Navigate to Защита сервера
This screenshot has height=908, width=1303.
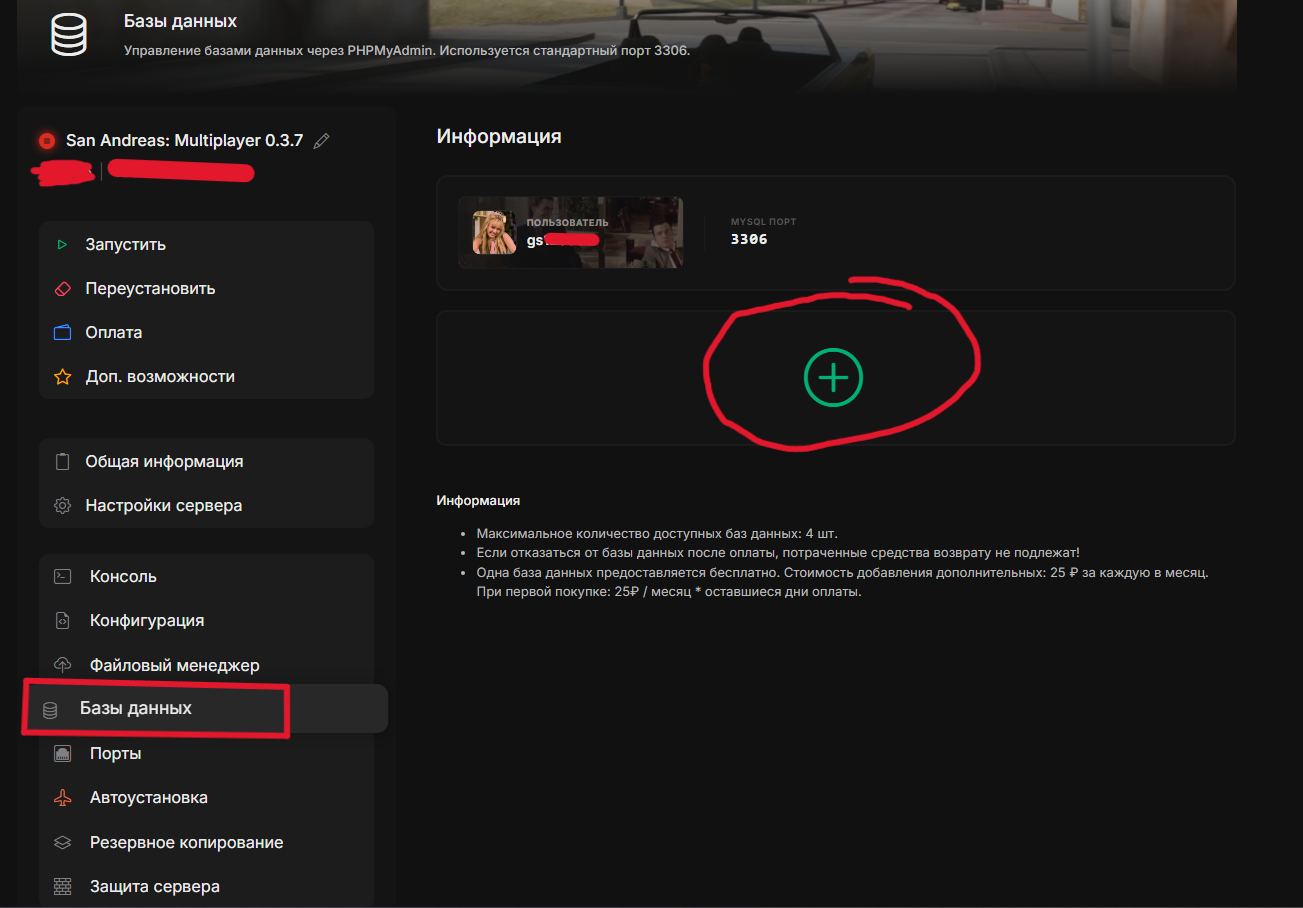[154, 886]
